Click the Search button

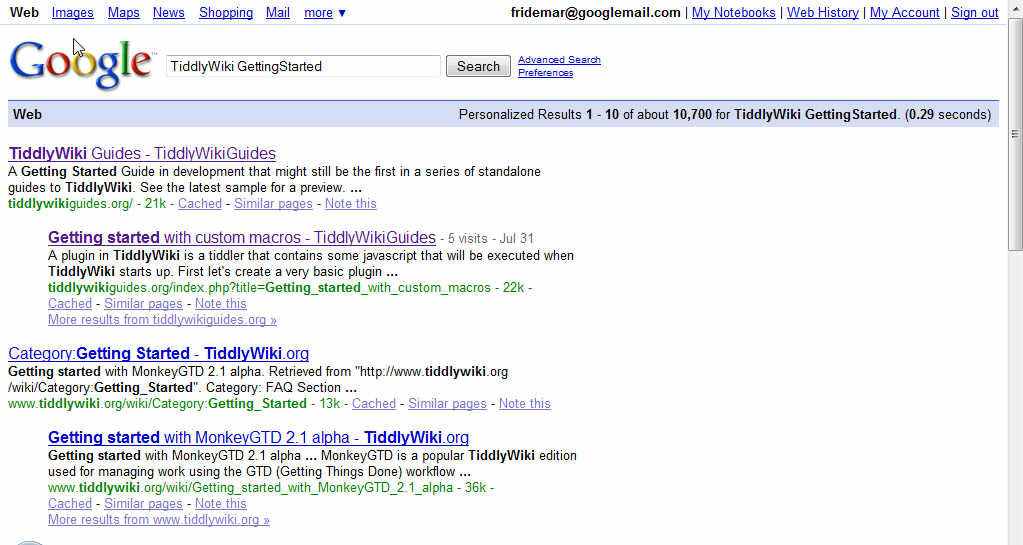point(478,66)
